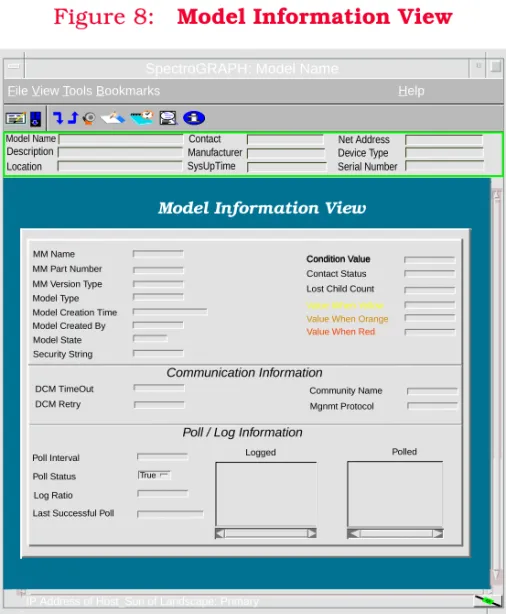Click the Log Ratio field

[163, 493]
